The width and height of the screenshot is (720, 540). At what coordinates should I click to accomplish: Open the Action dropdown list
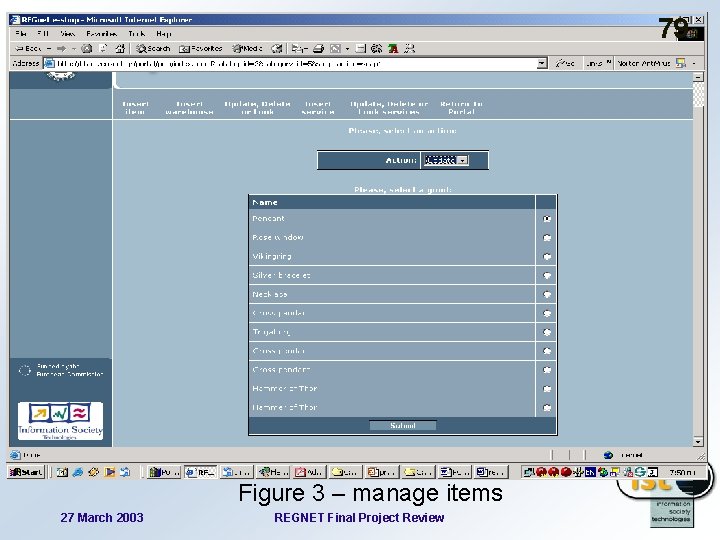point(463,160)
